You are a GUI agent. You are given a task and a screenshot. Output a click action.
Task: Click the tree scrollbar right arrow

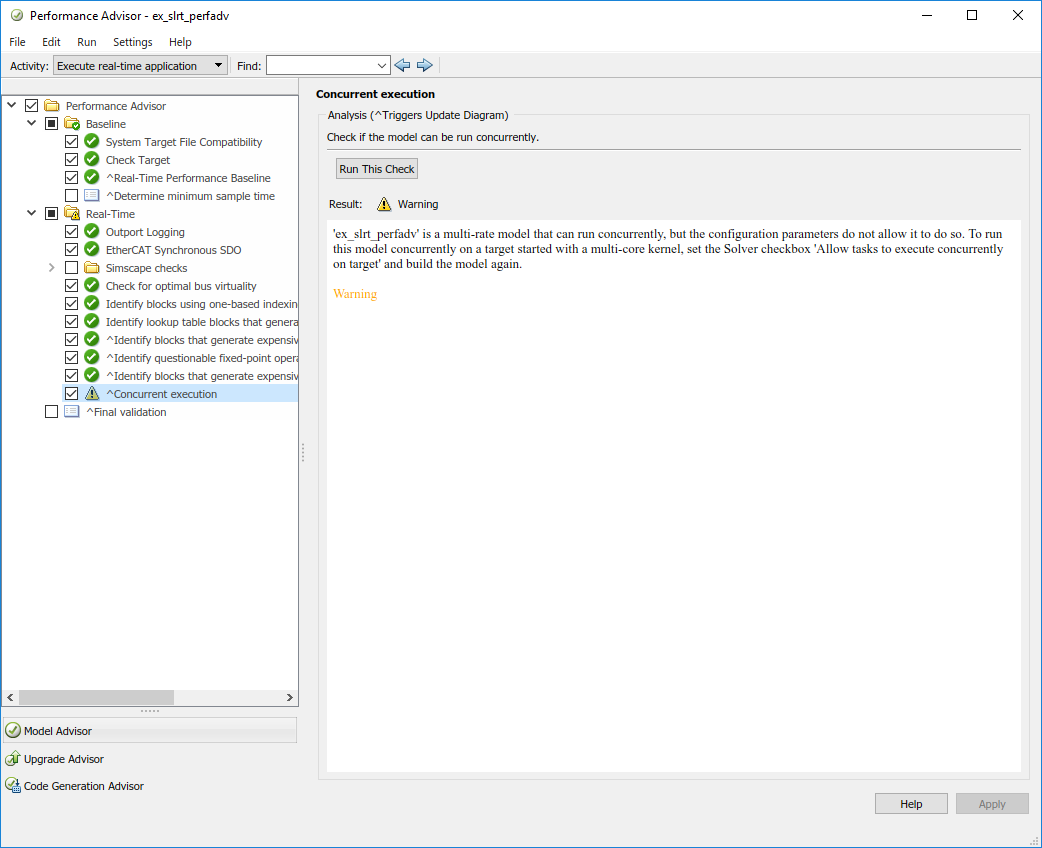pos(289,697)
